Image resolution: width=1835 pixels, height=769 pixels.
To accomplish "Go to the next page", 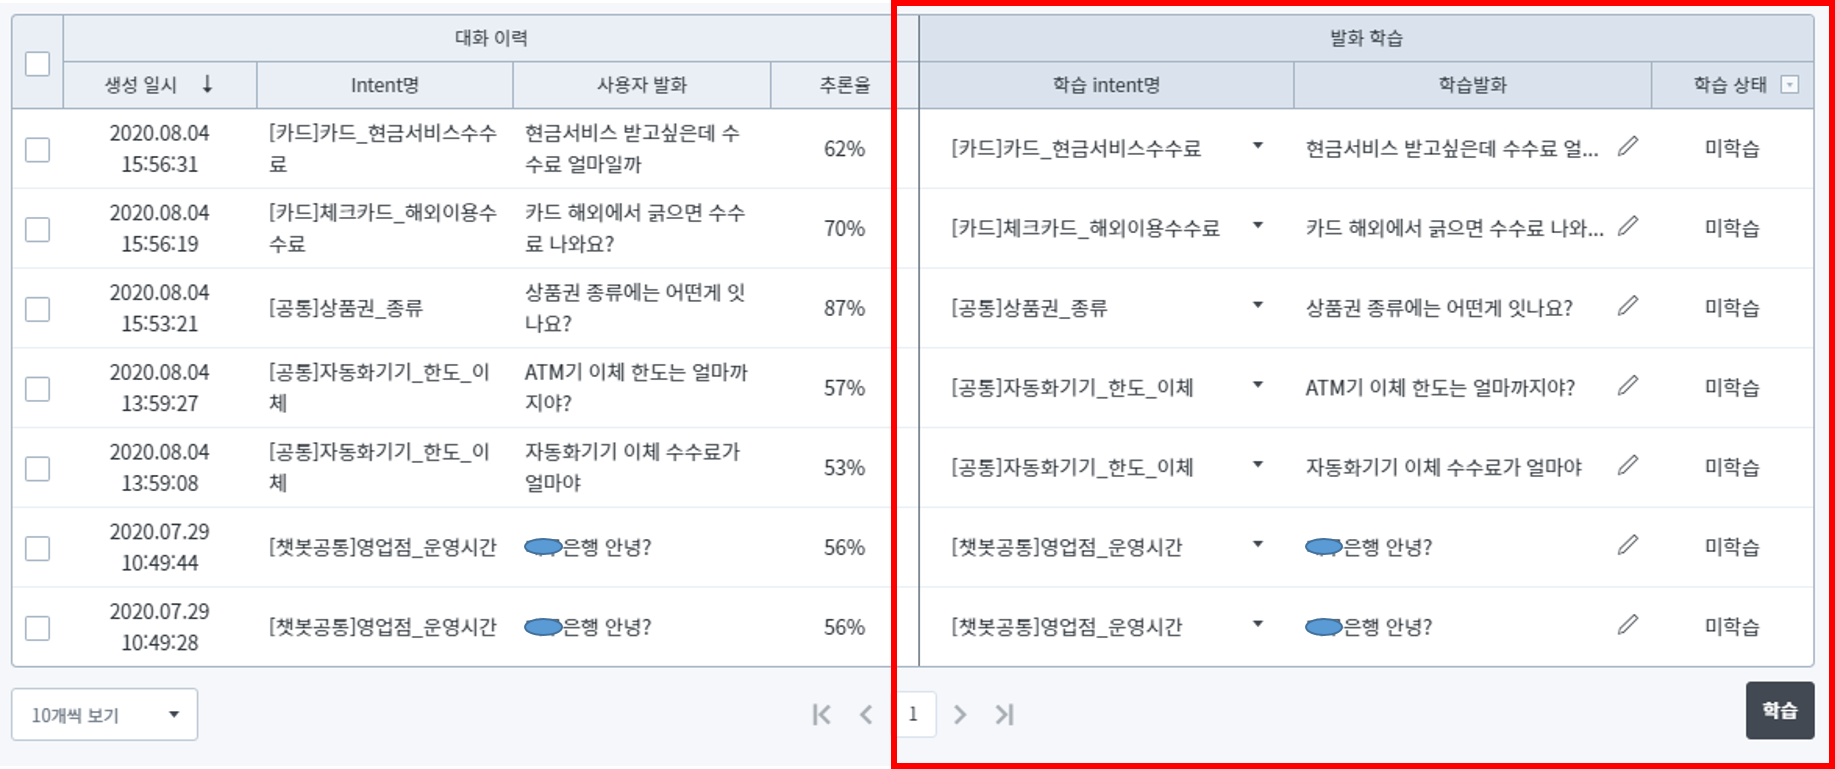I will pos(960,714).
